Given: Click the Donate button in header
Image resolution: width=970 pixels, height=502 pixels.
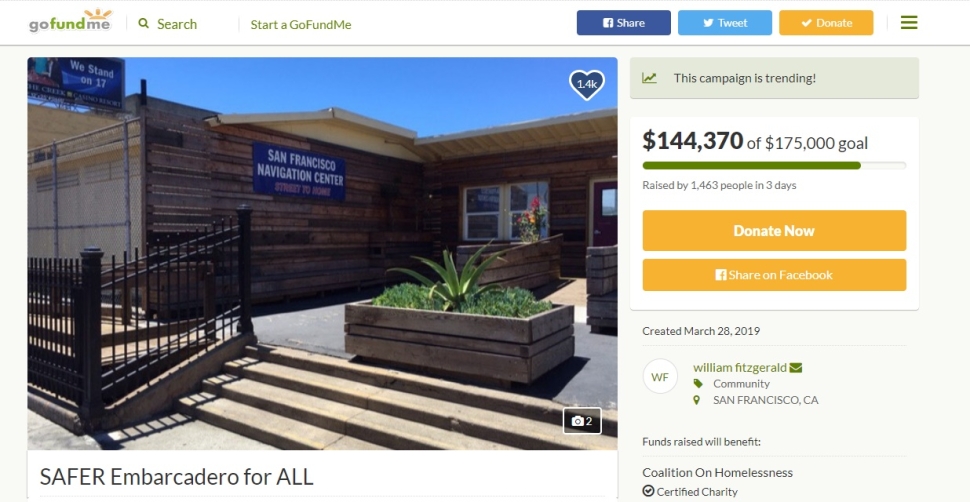Looking at the screenshot, I should pyautogui.click(x=826, y=23).
